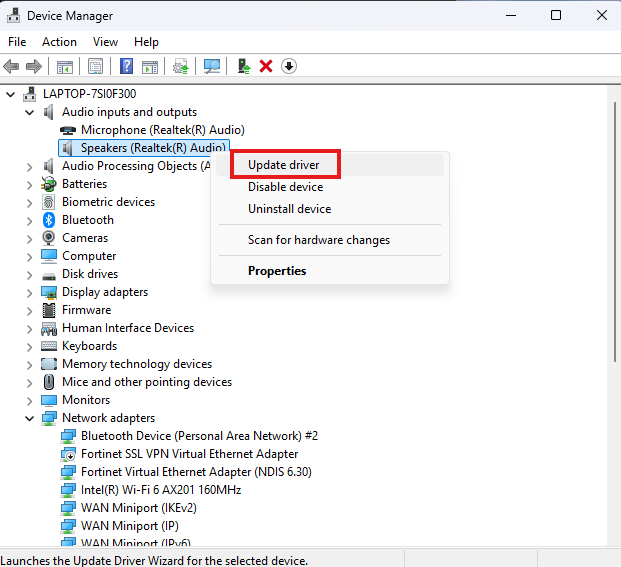
Task: Click the circled down-arrow Disable device icon
Action: coord(289,66)
